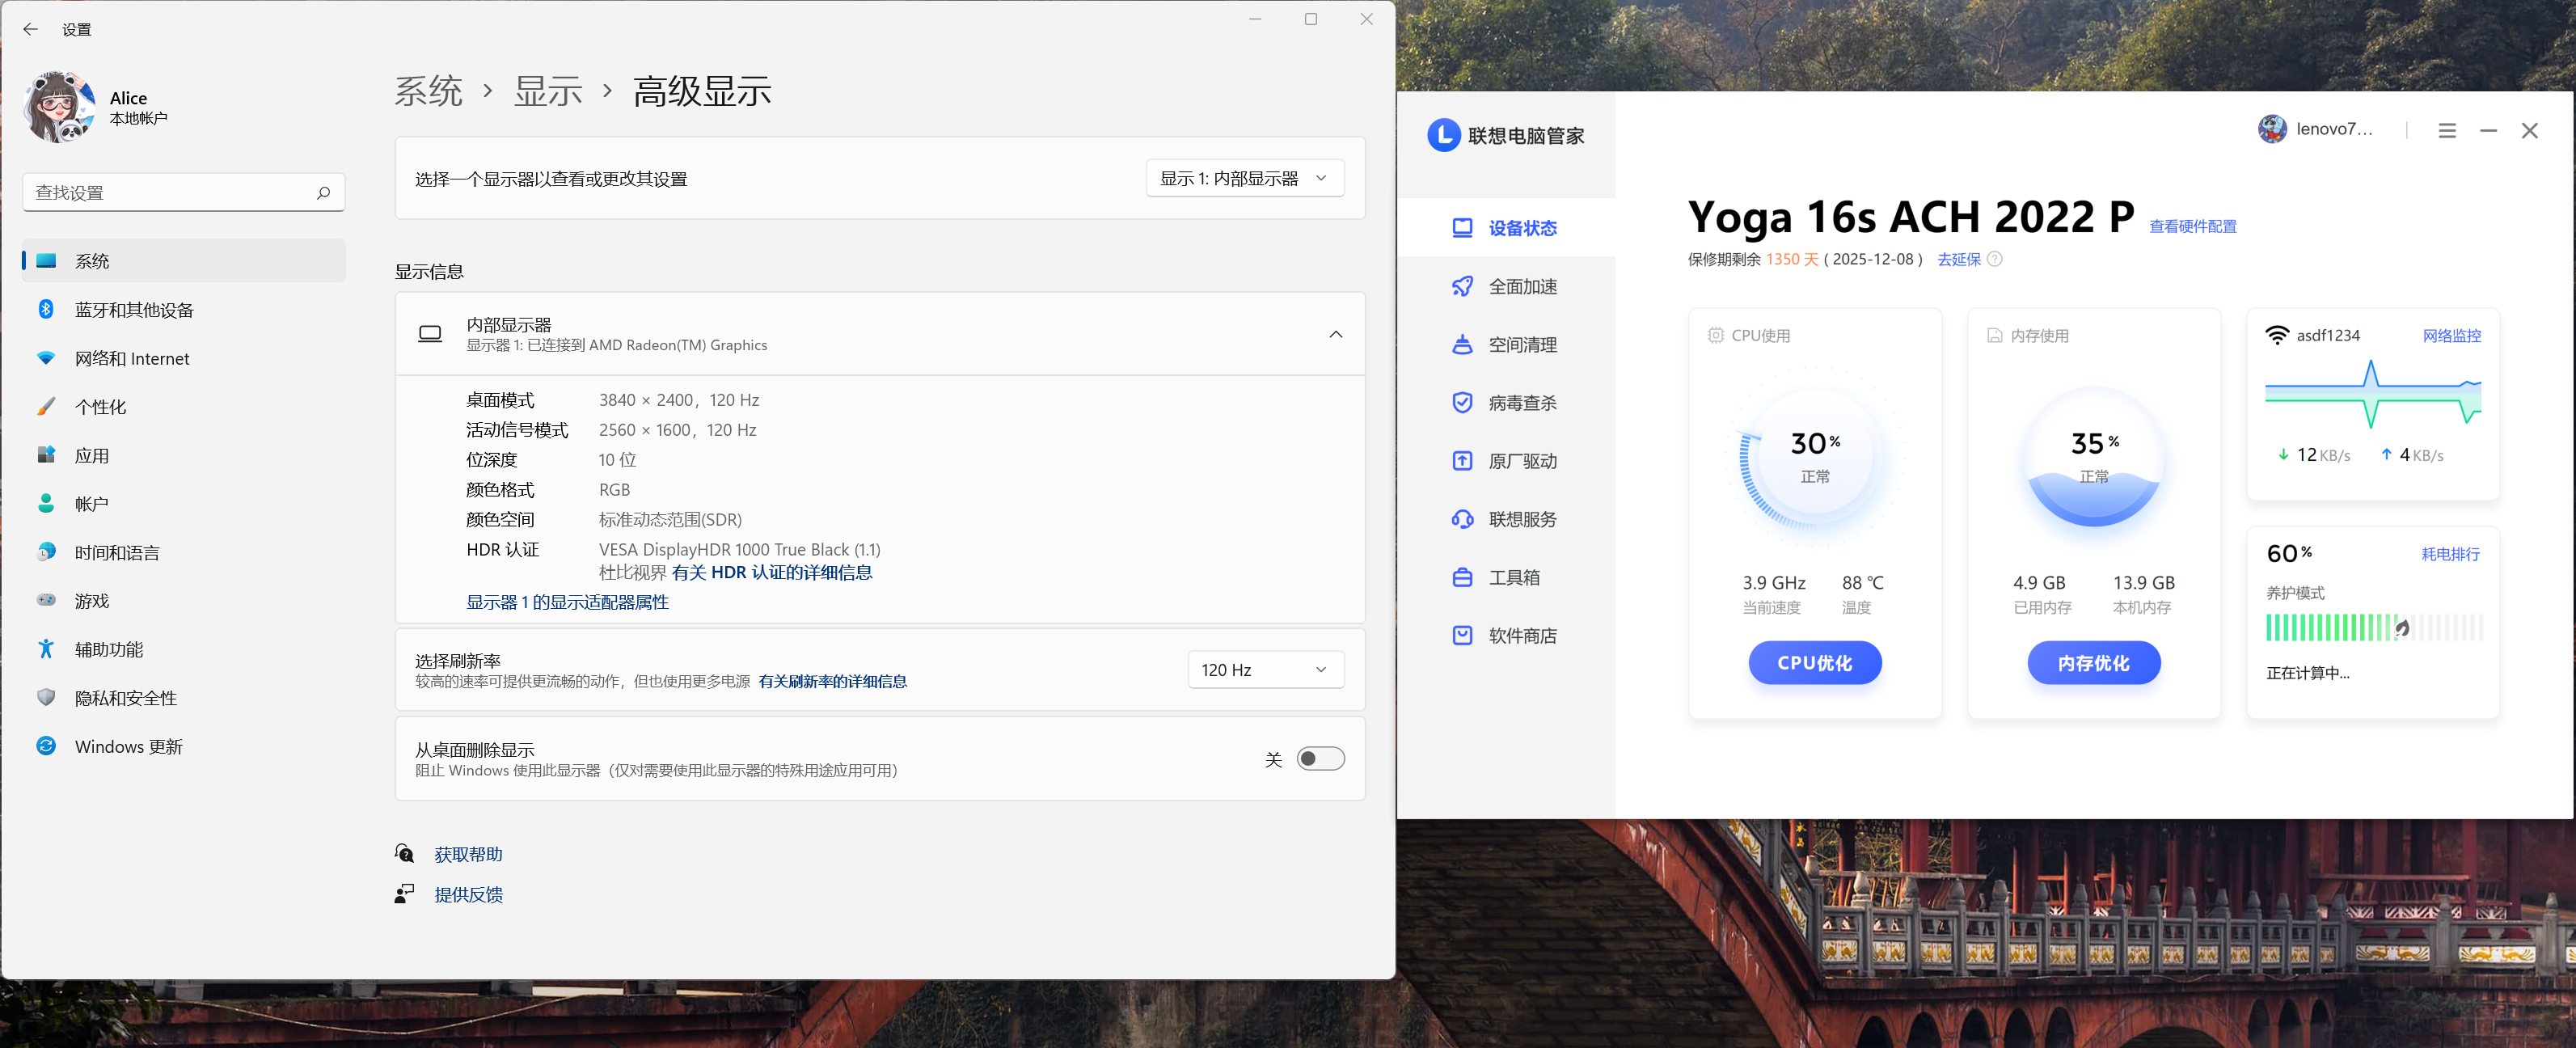Open 耗电排行 link
The image size is (2576, 1048).
coord(2450,554)
